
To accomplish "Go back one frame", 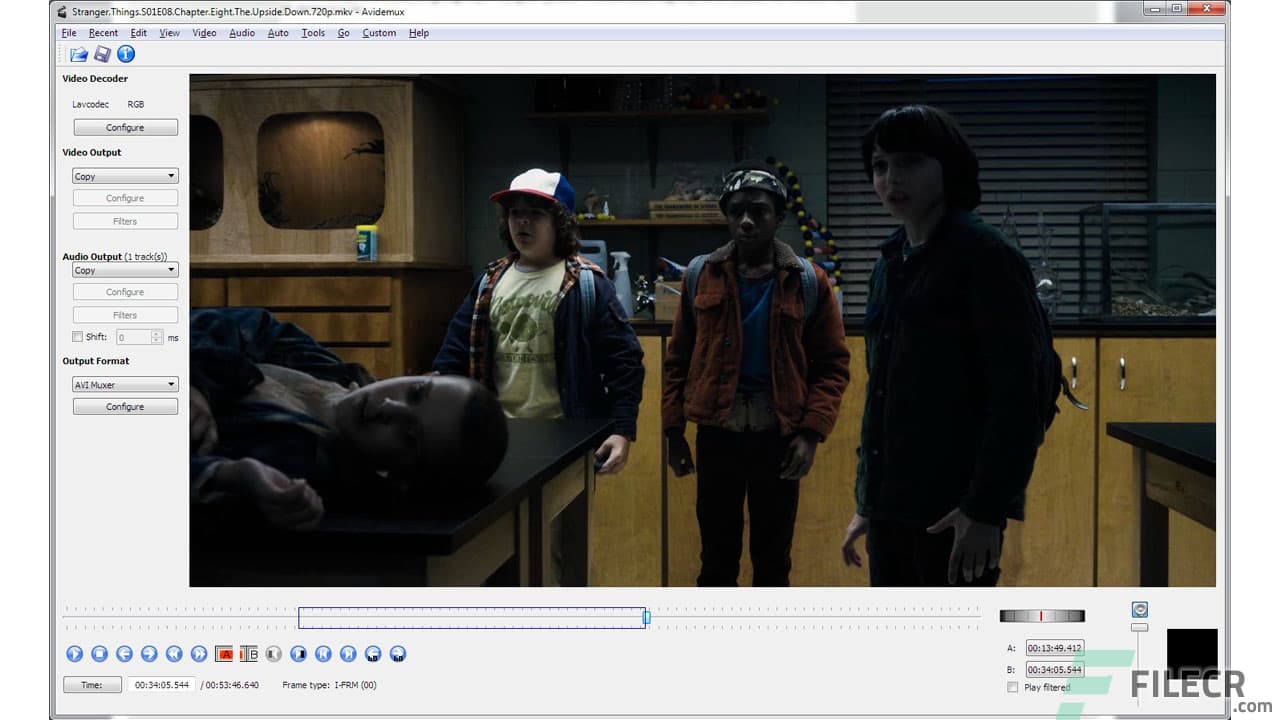I will [124, 653].
